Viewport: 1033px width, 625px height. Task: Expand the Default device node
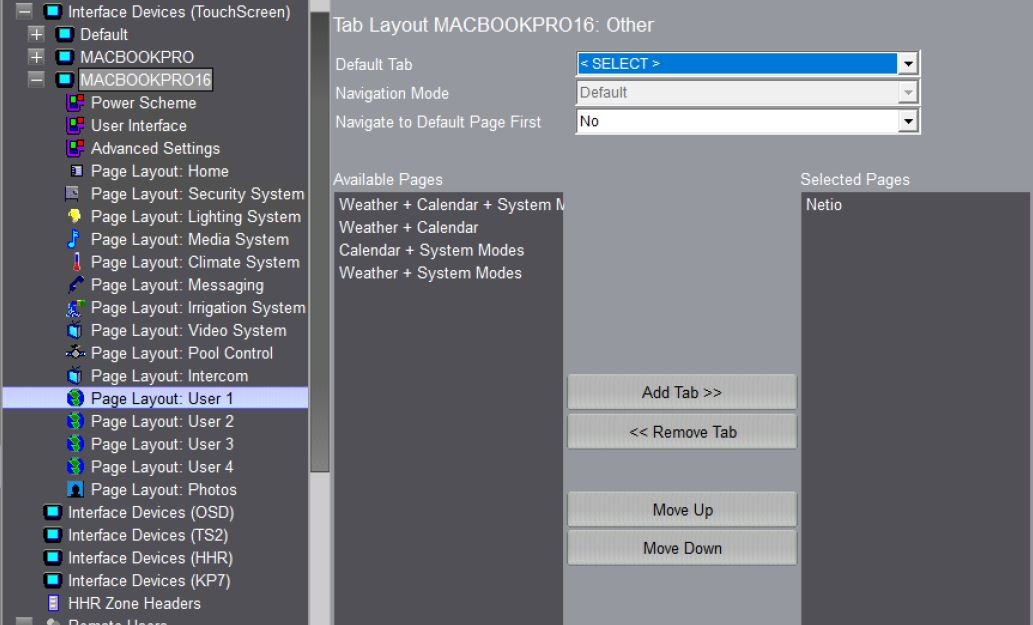[x=36, y=34]
